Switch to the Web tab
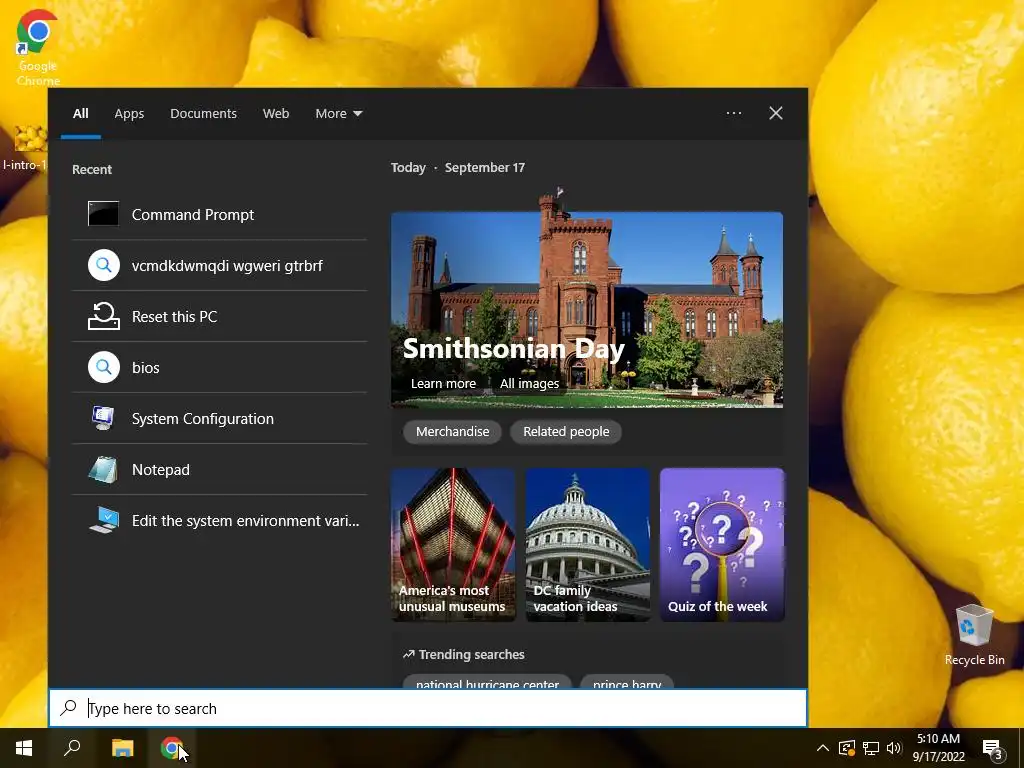 (276, 114)
